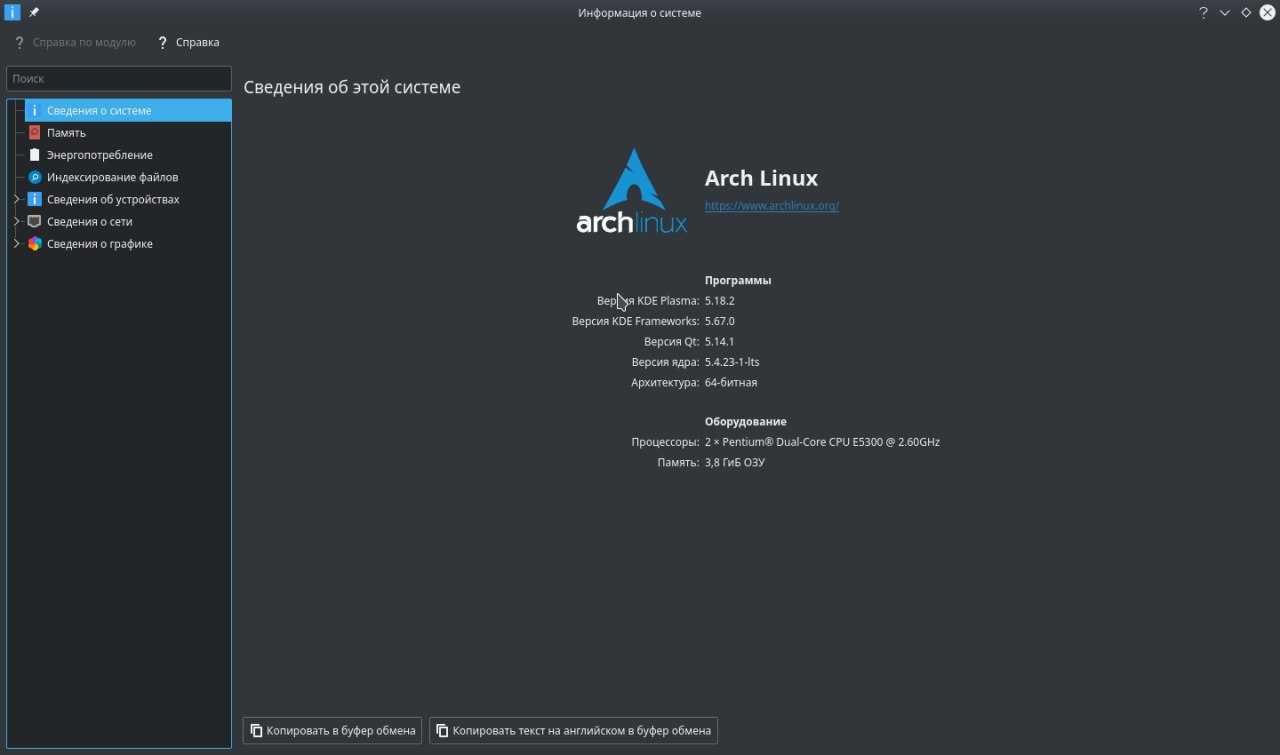Expand the "Сведения о графике" tree branch
This screenshot has height=755, width=1280.
coord(16,244)
